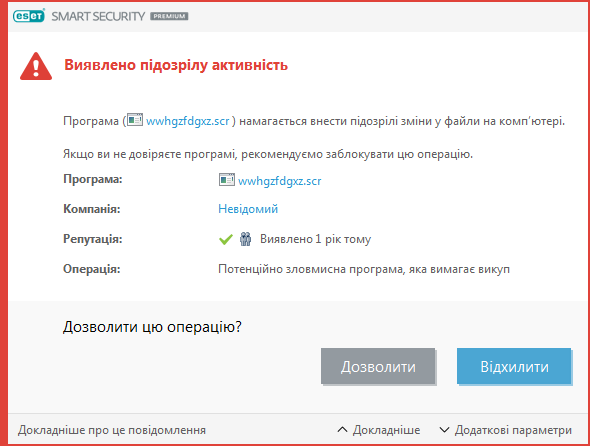Click the Невідомий company link
Viewport: 590px width, 446px height.
[x=248, y=209]
